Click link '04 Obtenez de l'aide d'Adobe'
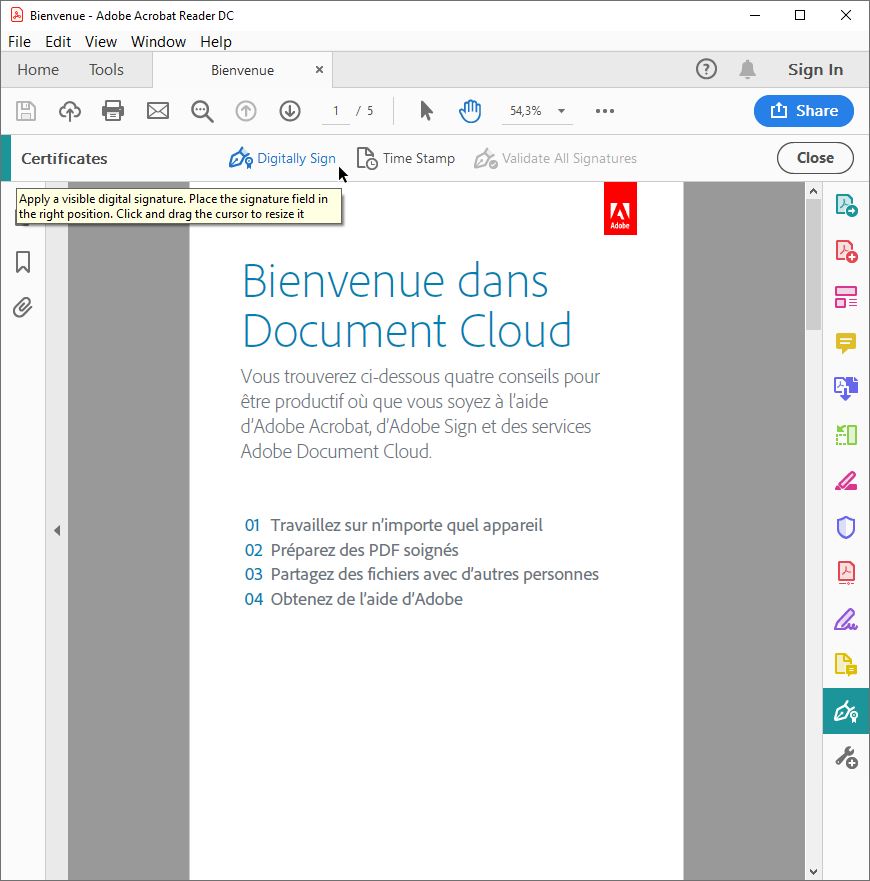 [x=354, y=599]
